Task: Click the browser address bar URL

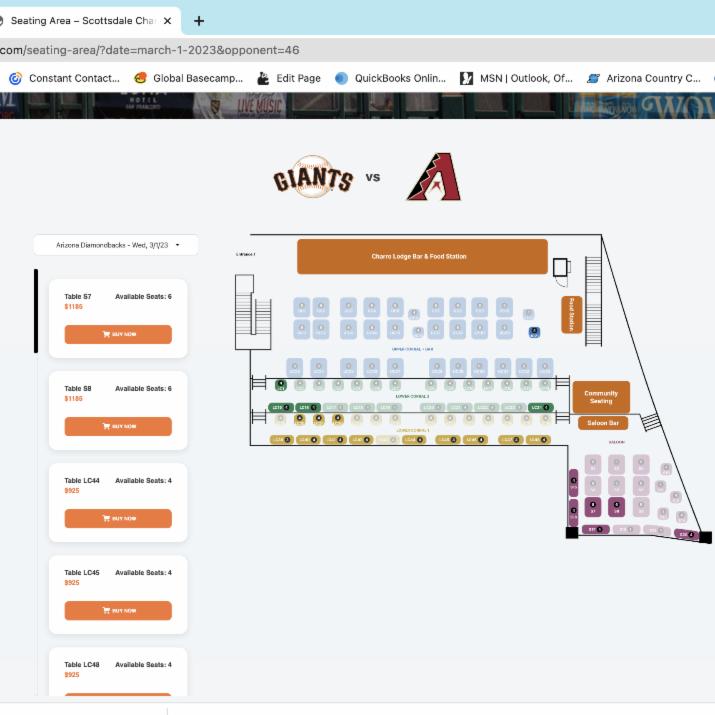Action: point(150,50)
